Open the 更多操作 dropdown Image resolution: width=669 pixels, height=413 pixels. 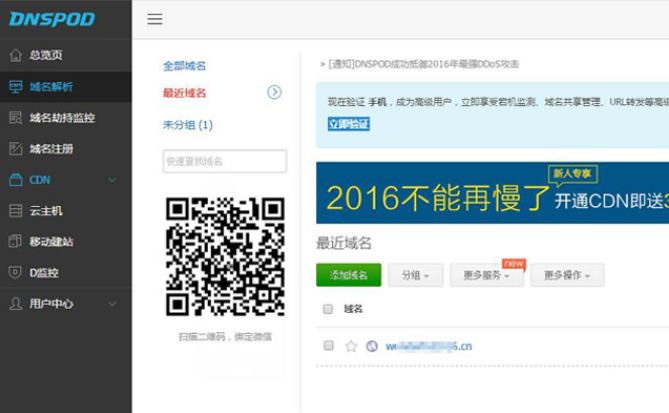coord(567,275)
